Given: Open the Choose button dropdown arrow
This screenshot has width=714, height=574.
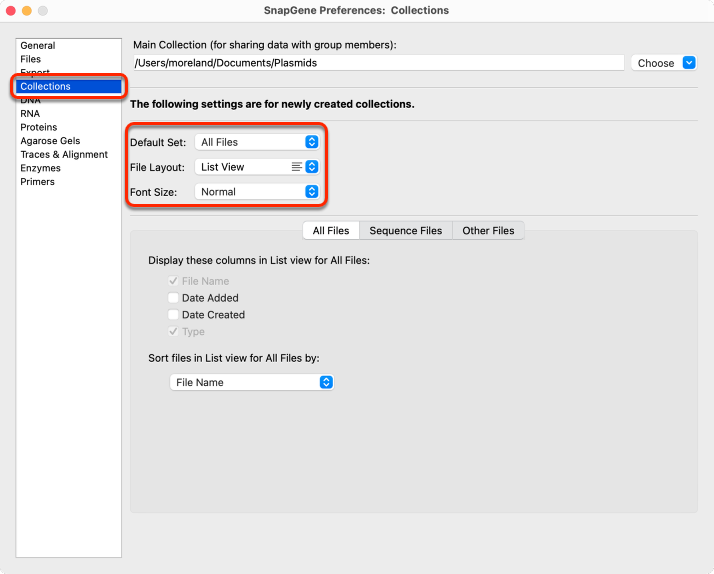Looking at the screenshot, I should [689, 63].
